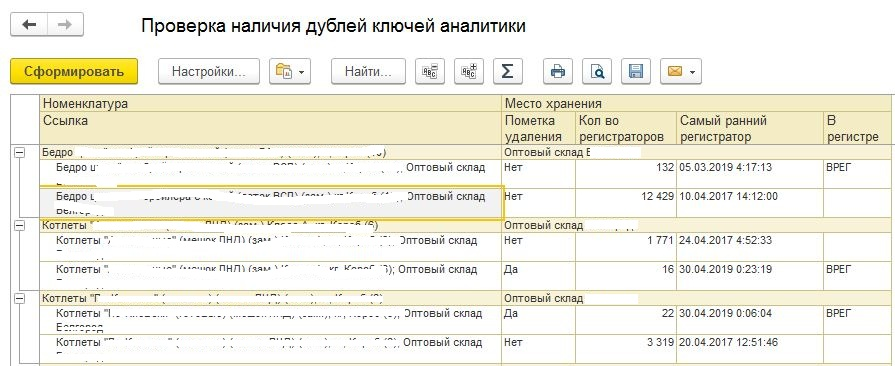Screen dimensions: 895x366
Task: Expand all groups icon with plus
Action: (x=469, y=71)
